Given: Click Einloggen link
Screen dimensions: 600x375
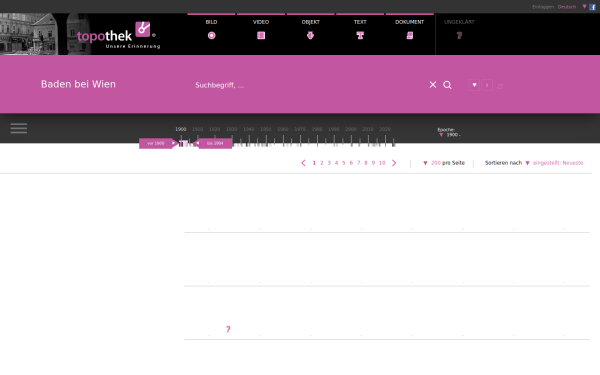Looking at the screenshot, I should 543,7.
